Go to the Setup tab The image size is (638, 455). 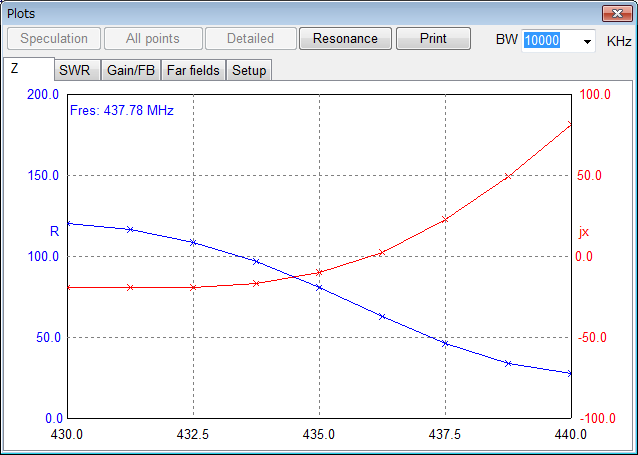(249, 70)
